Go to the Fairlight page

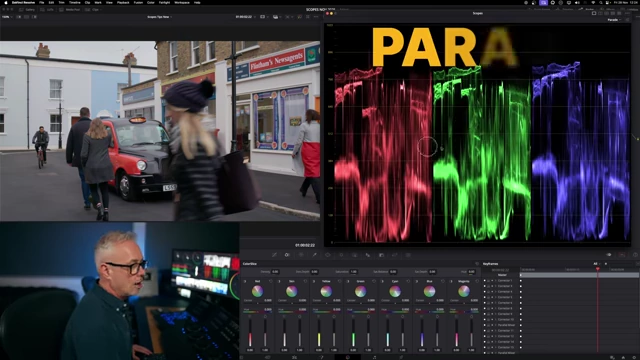[x=374, y=357]
